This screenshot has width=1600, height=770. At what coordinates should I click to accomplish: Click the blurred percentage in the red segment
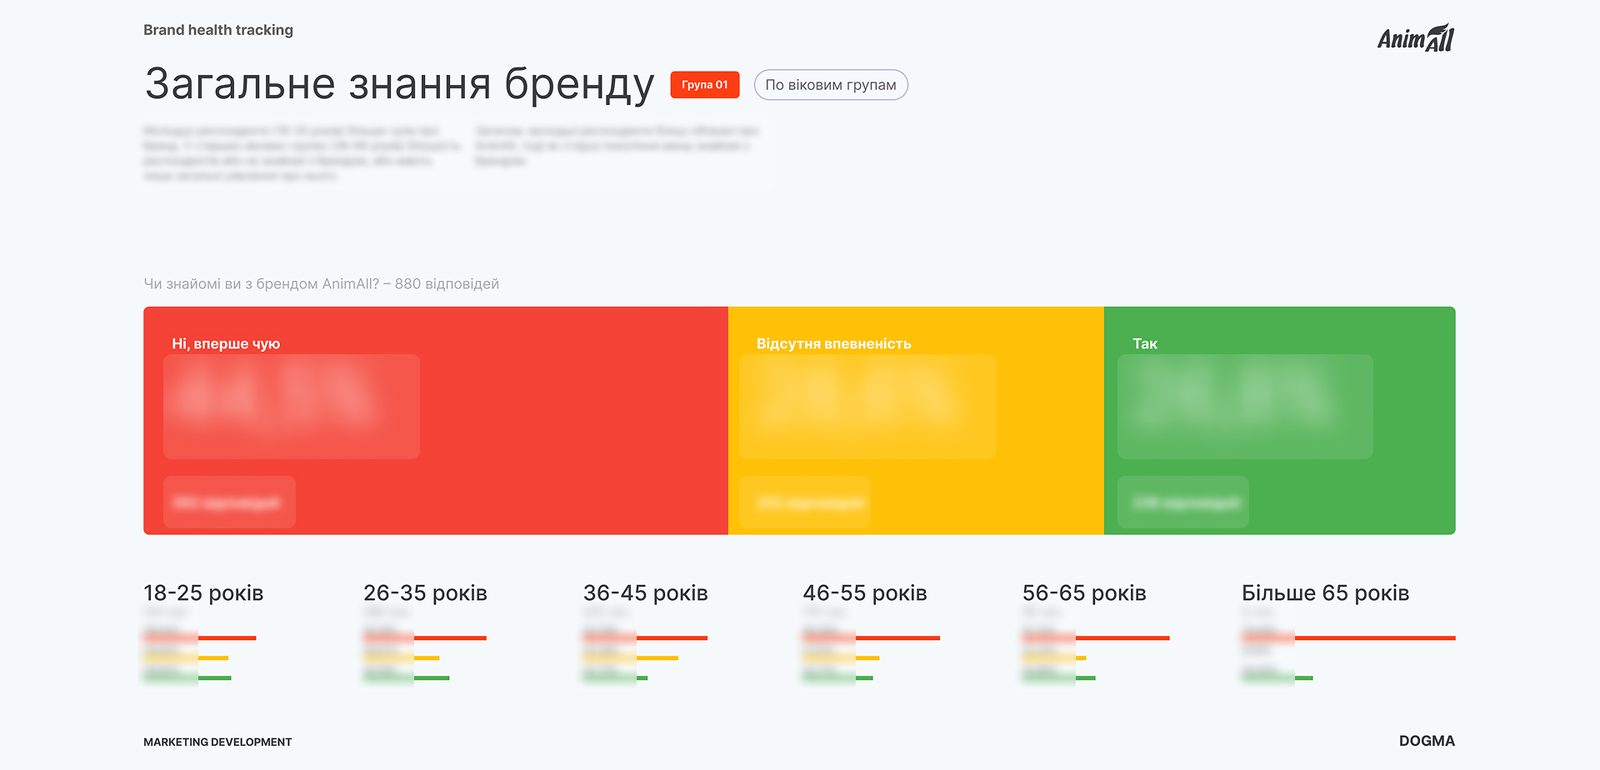coord(291,406)
